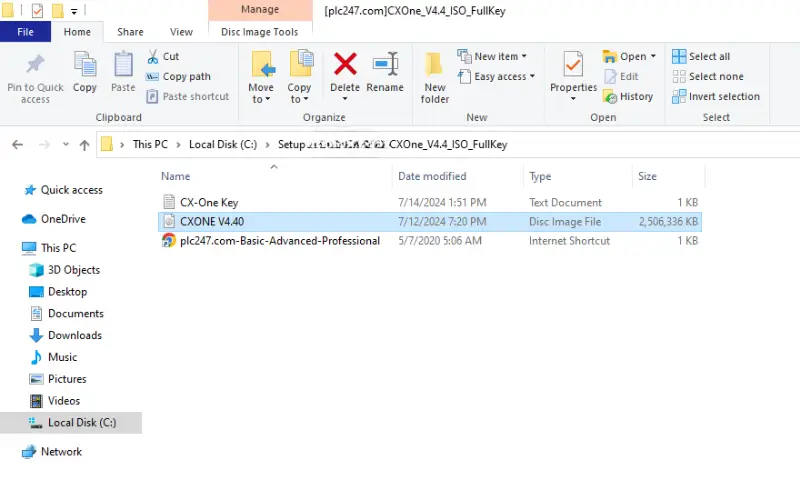This screenshot has width=800, height=500.
Task: Select Local Disk (C:) in sidebar
Action: click(71, 423)
